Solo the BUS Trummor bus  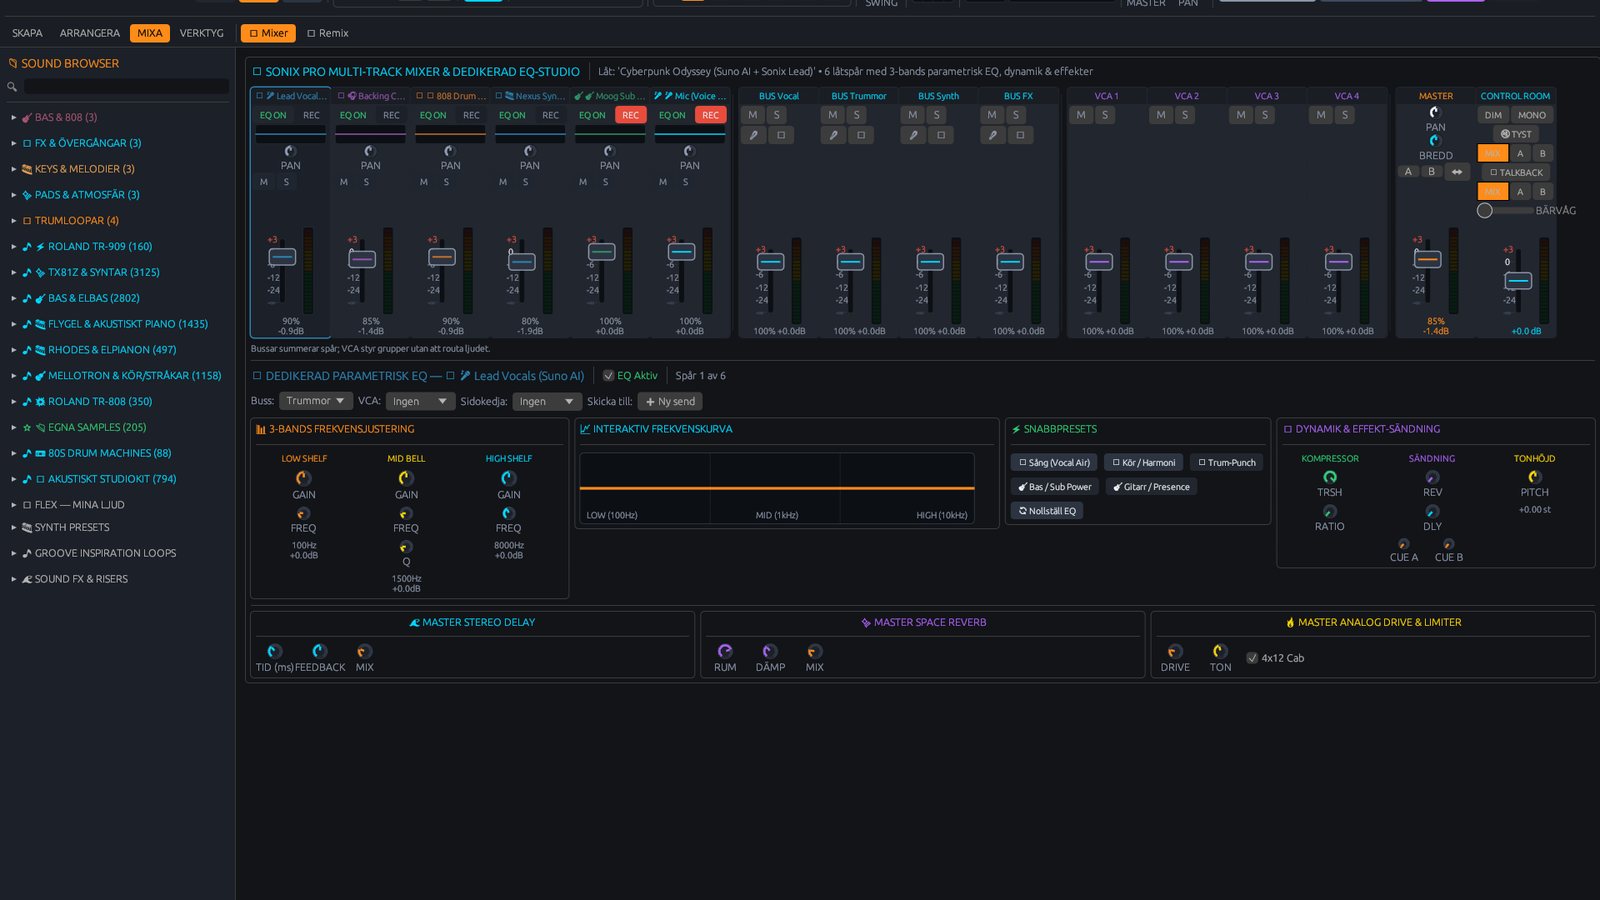tap(857, 115)
